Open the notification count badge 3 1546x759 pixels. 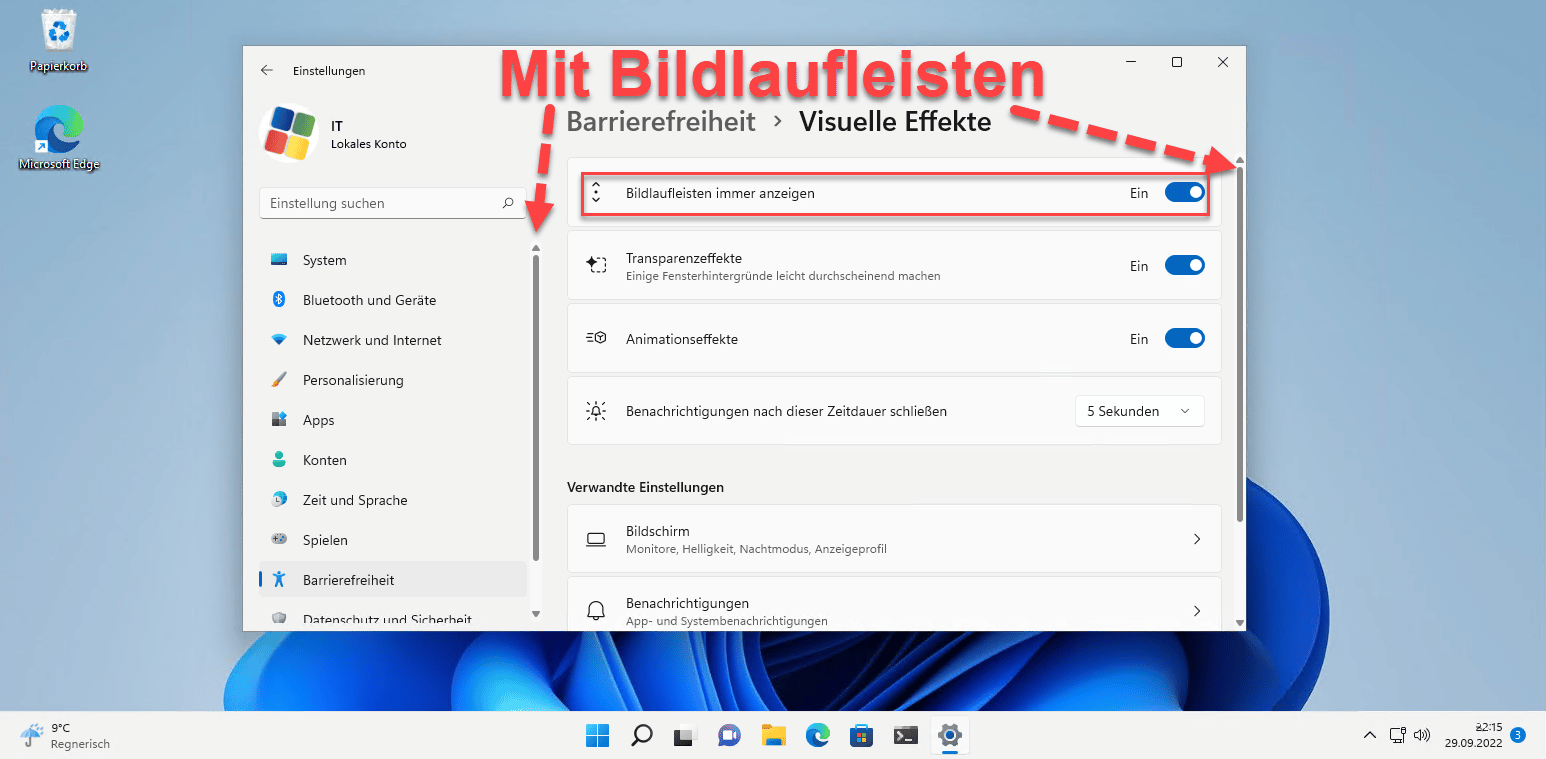click(x=1518, y=736)
